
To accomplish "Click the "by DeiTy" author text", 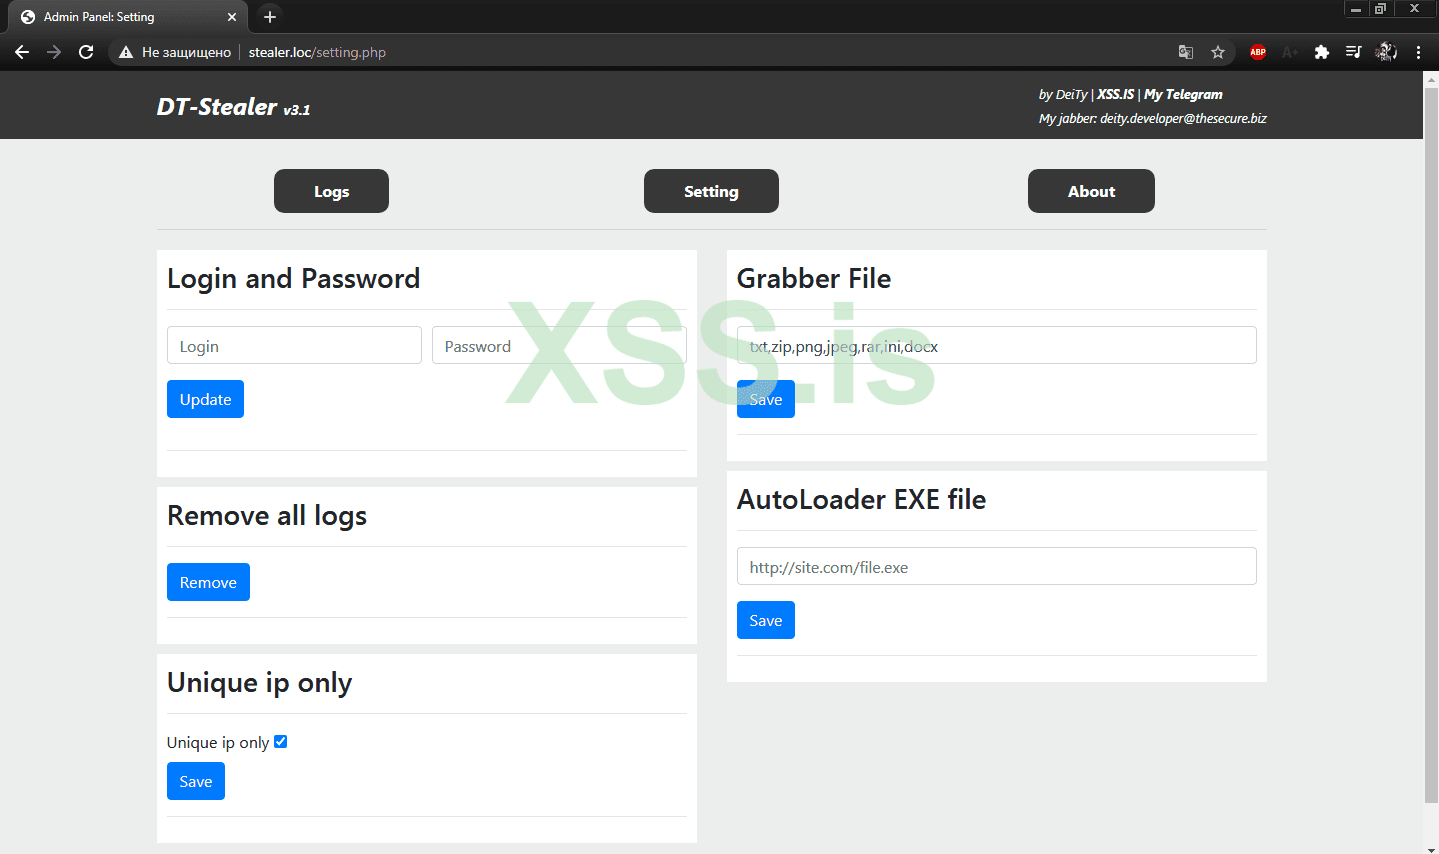I will [1063, 94].
